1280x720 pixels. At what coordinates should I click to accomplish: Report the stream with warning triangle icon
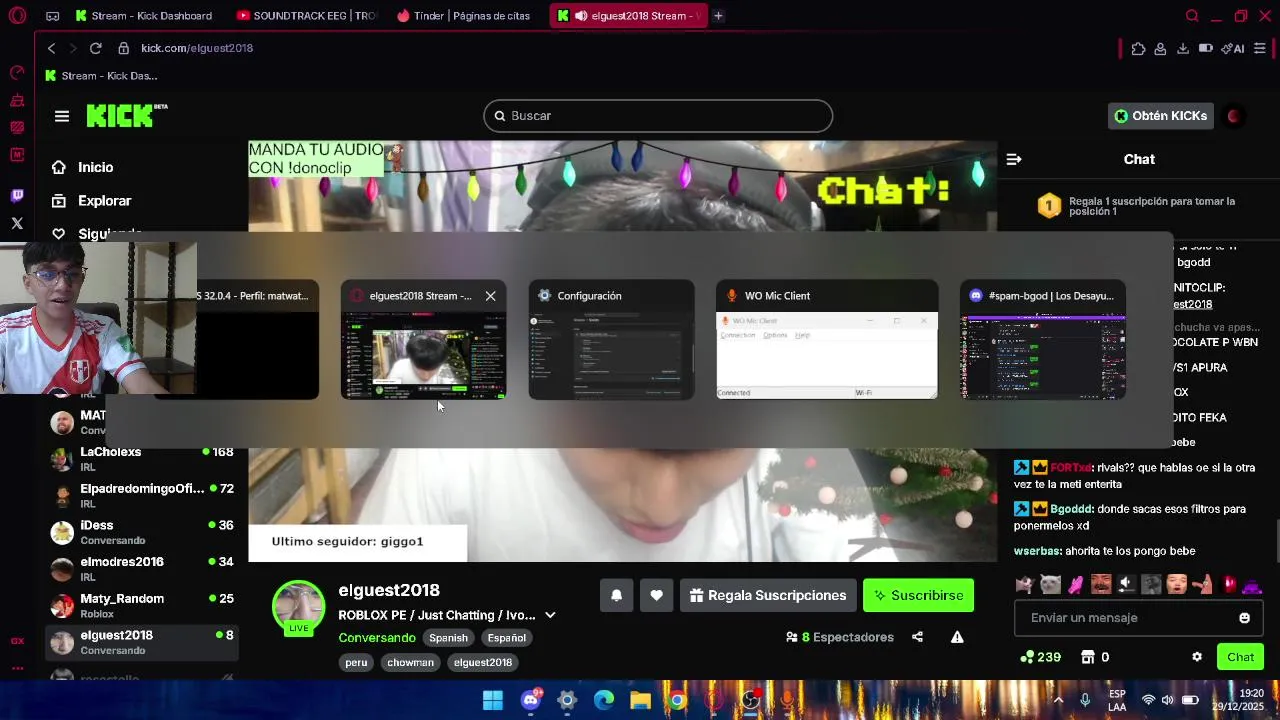click(x=957, y=637)
